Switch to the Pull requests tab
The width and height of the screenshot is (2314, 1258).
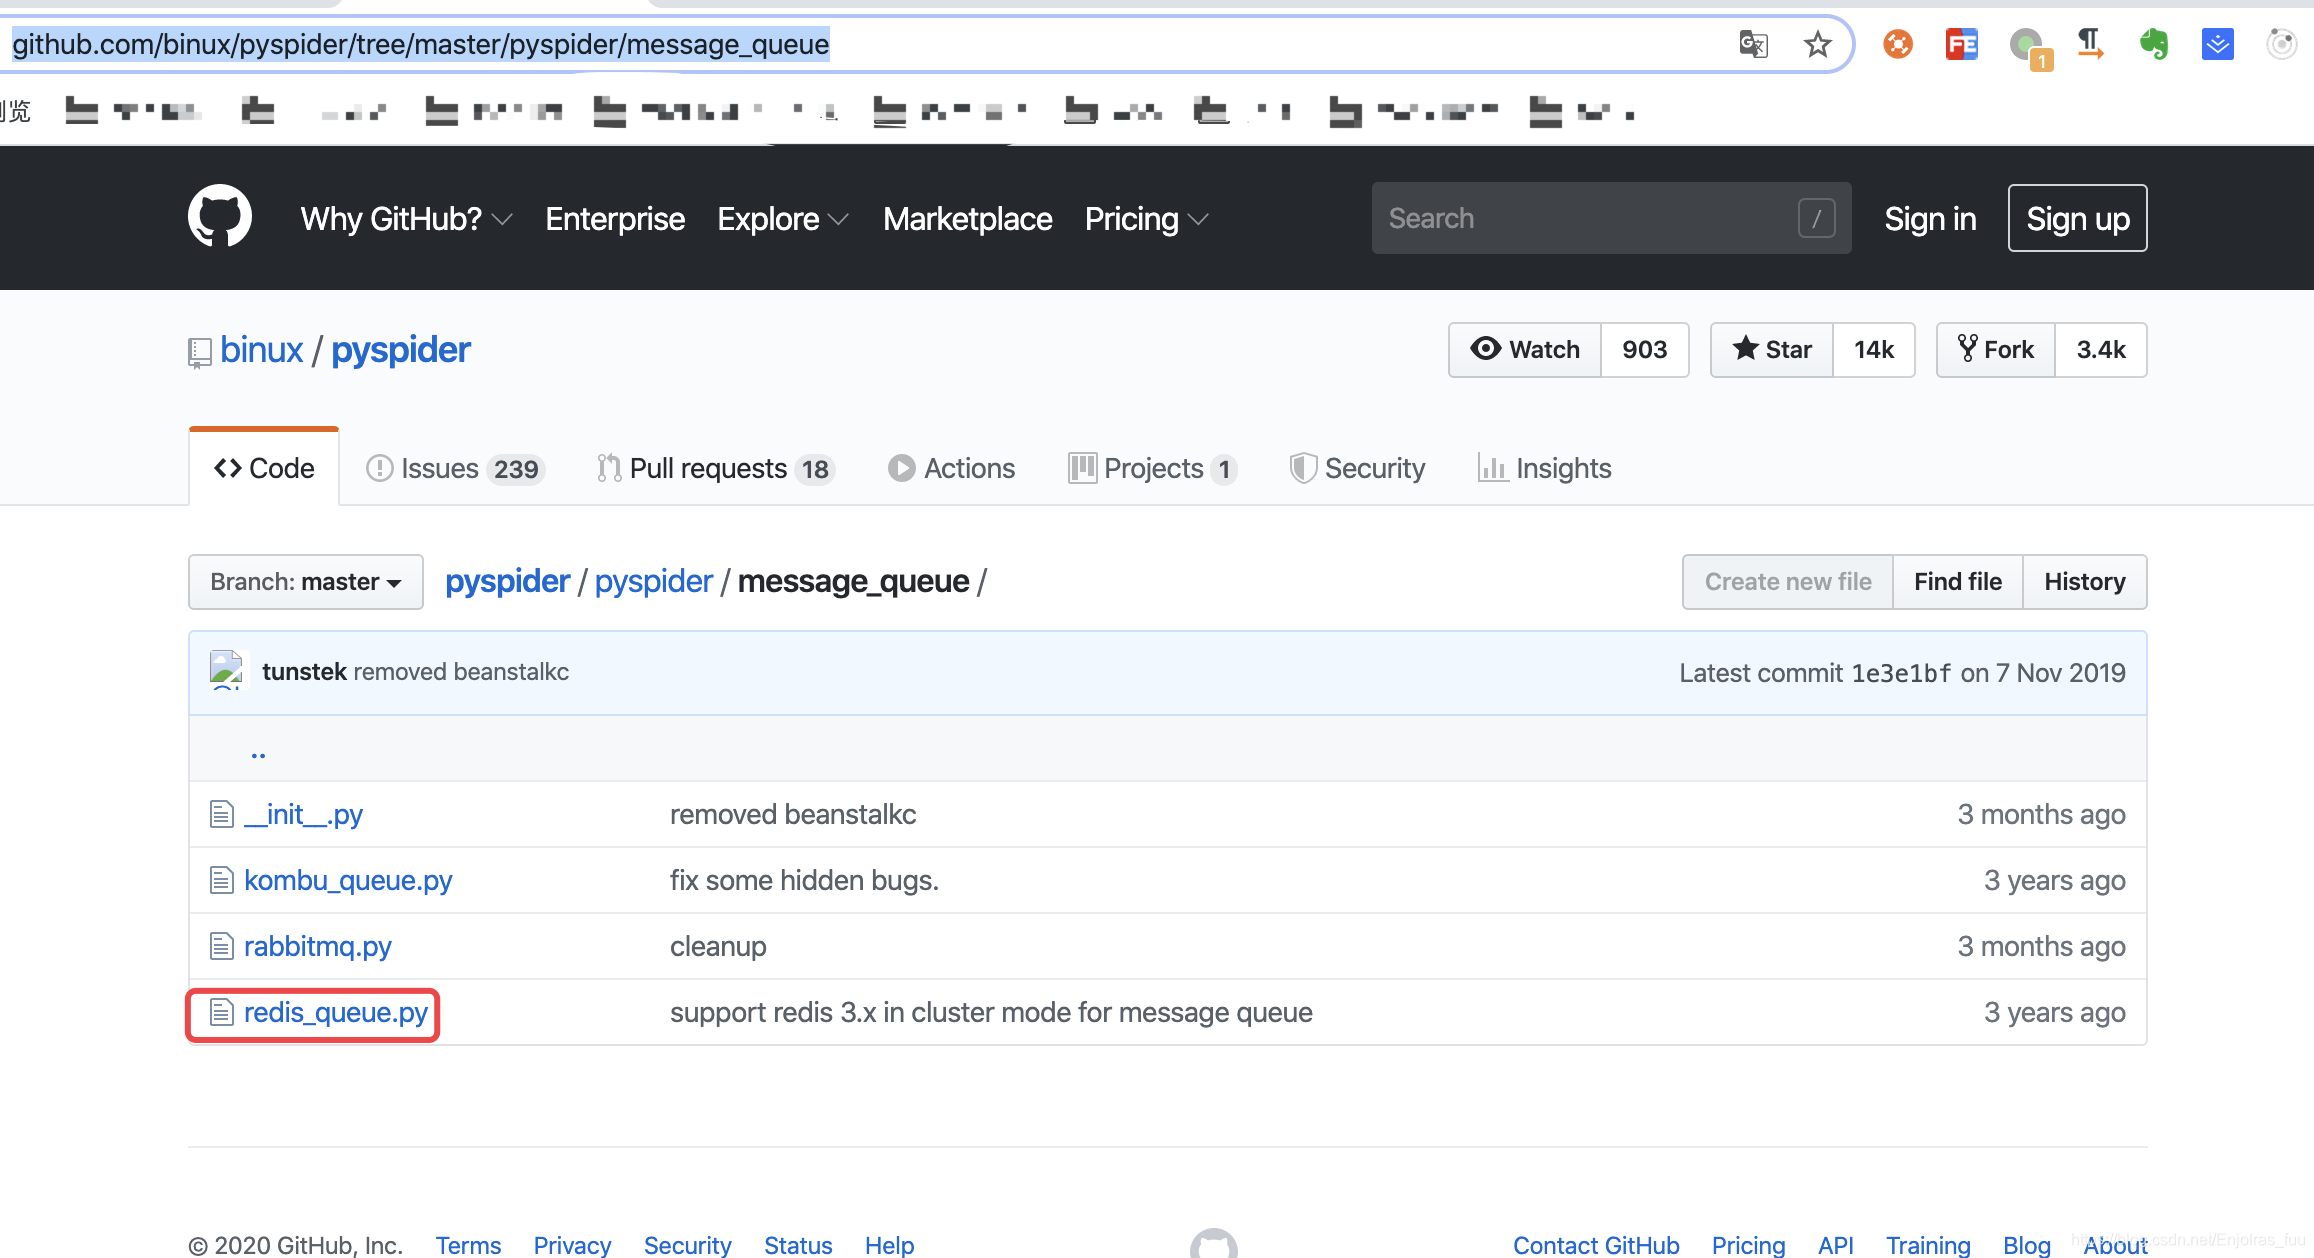(x=716, y=468)
